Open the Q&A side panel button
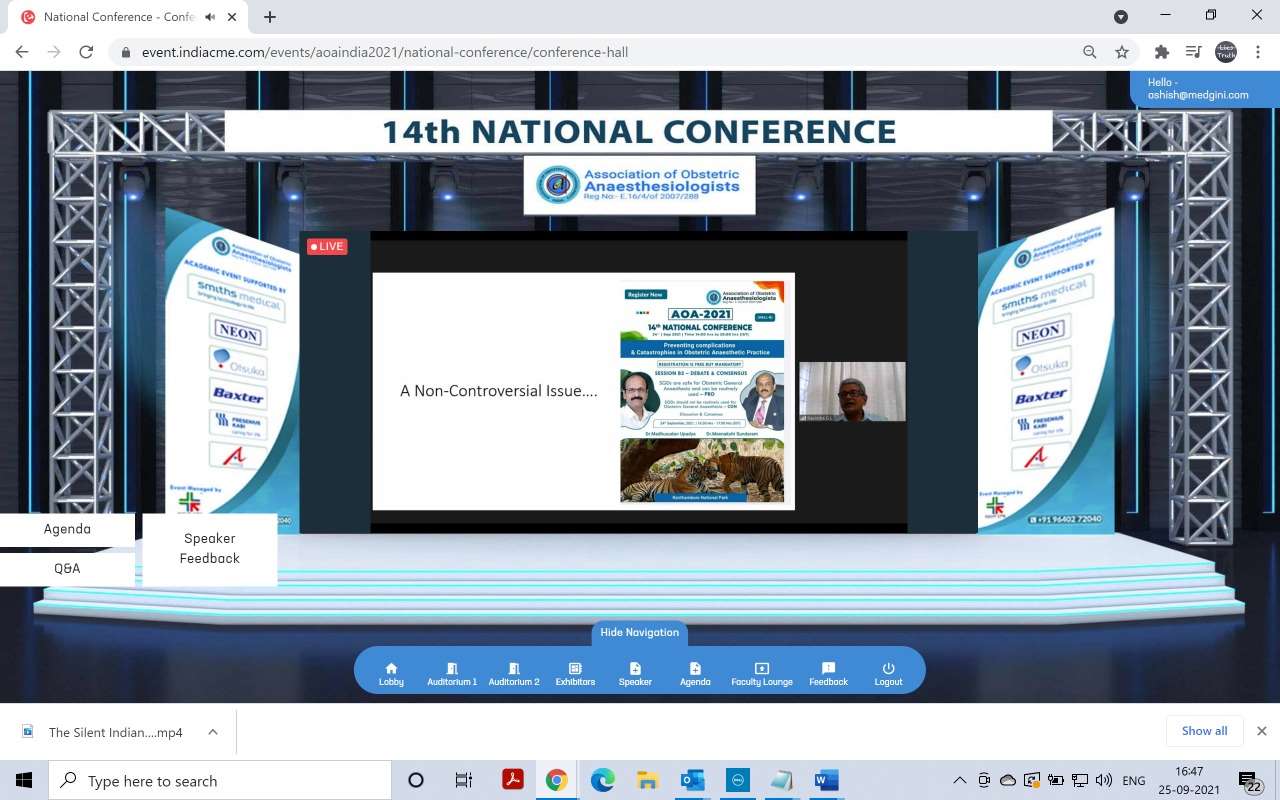The width and height of the screenshot is (1280, 800). click(67, 568)
